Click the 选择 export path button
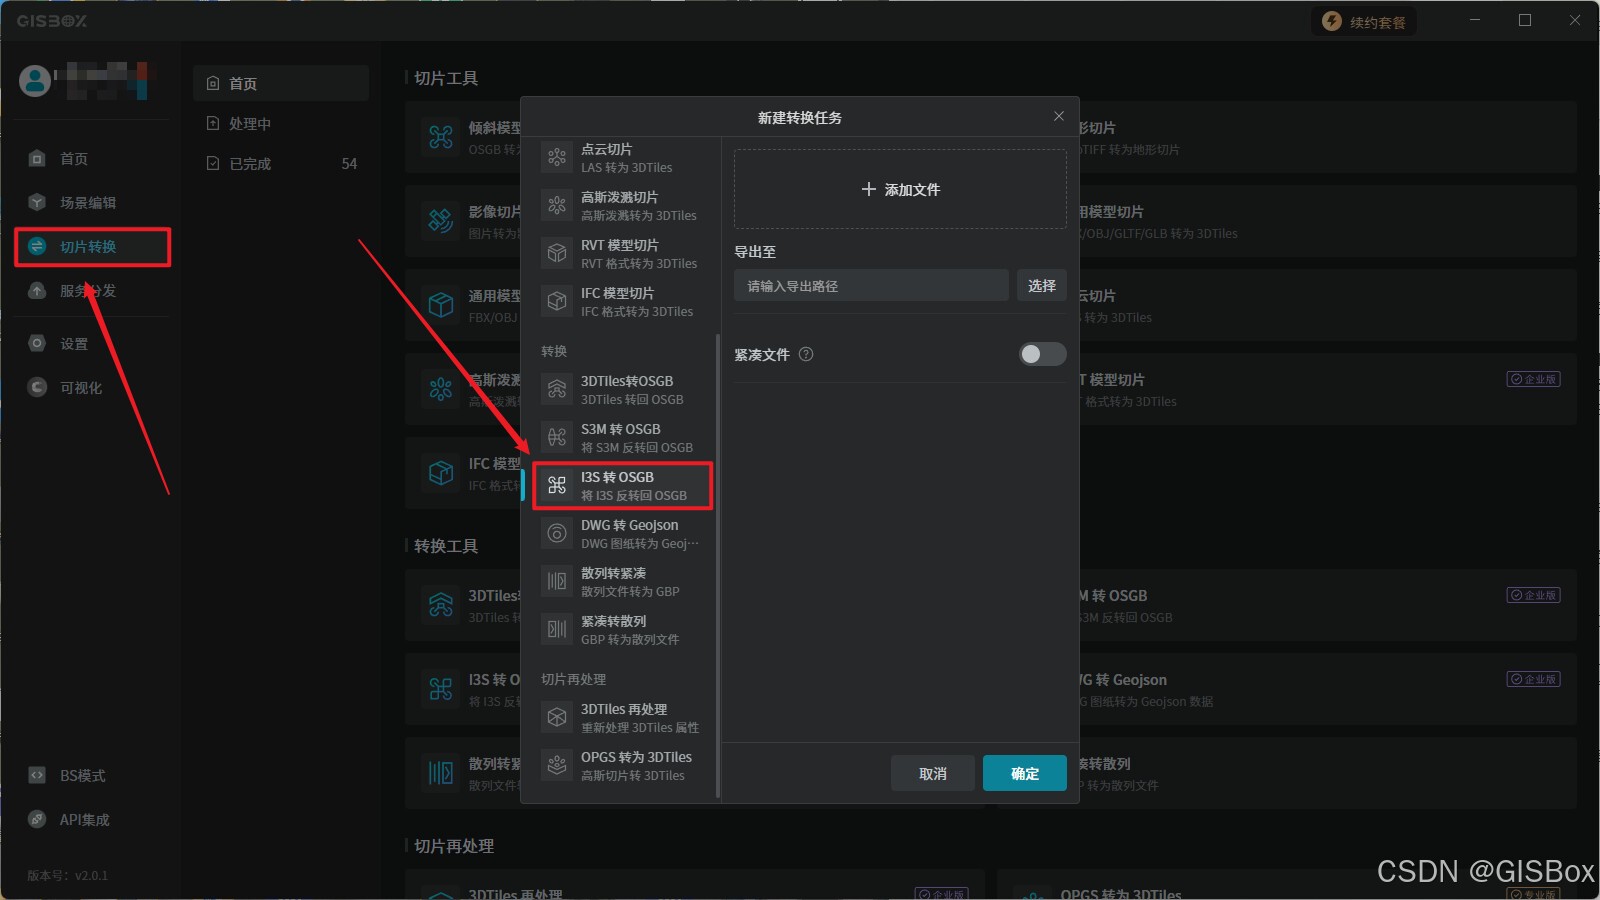Screen dimensions: 1600x900 (1042, 285)
